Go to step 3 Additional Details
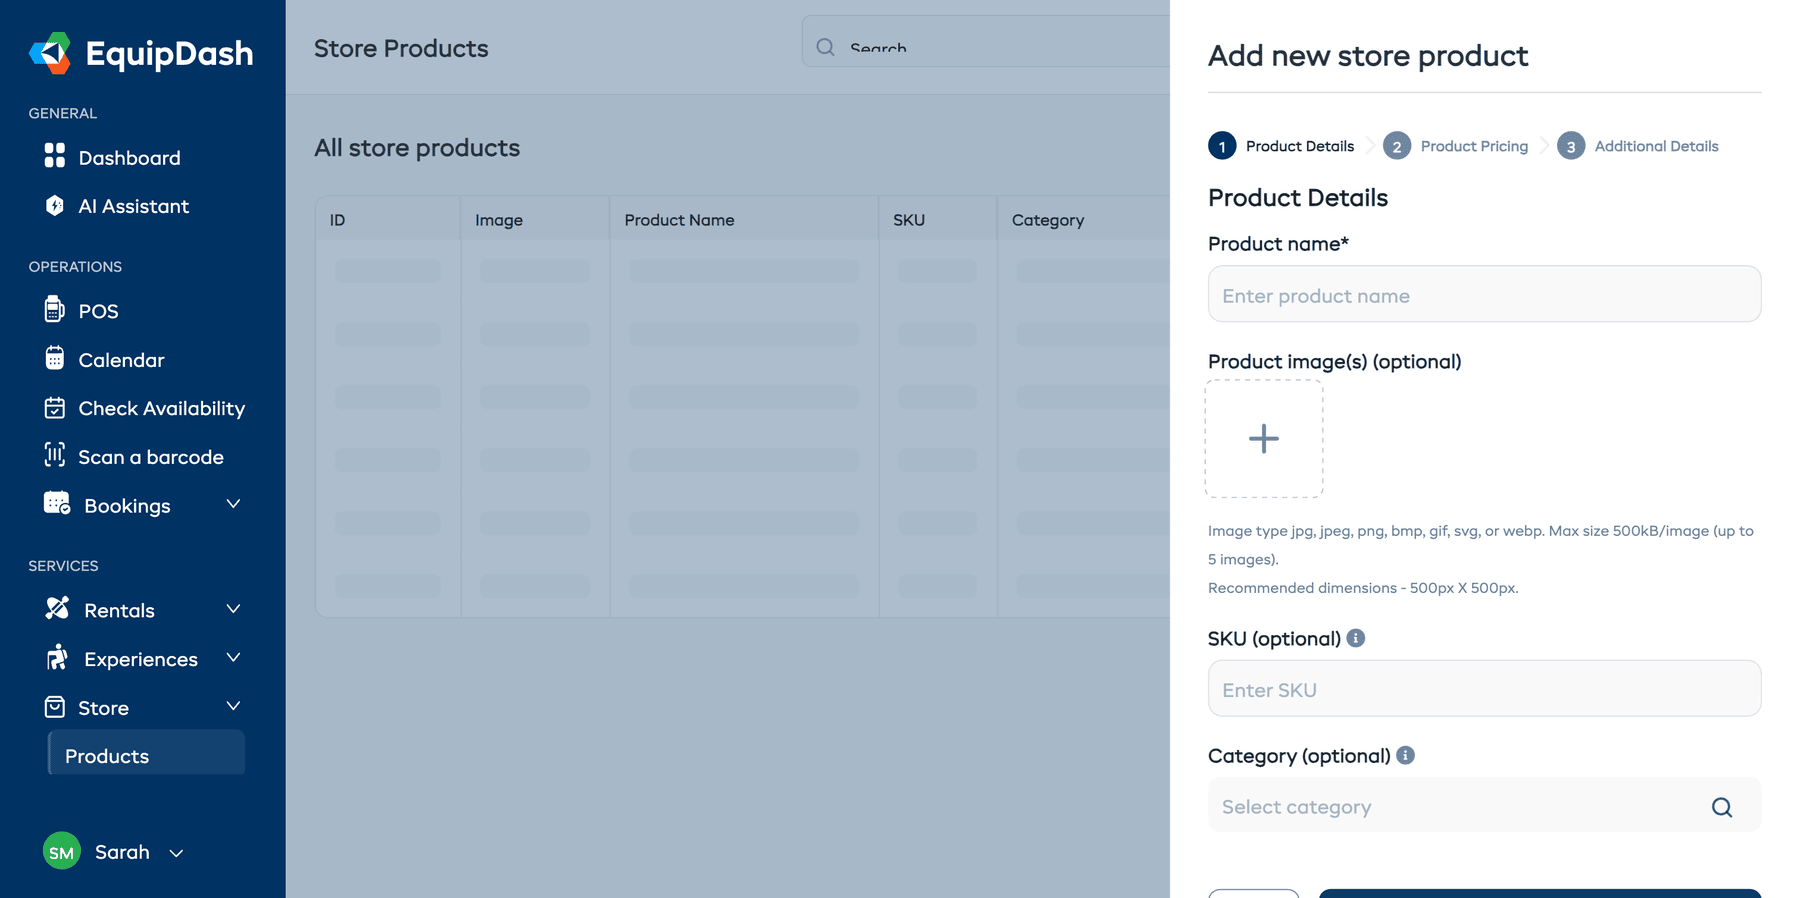Screen dimensions: 1800x898 tap(1638, 146)
